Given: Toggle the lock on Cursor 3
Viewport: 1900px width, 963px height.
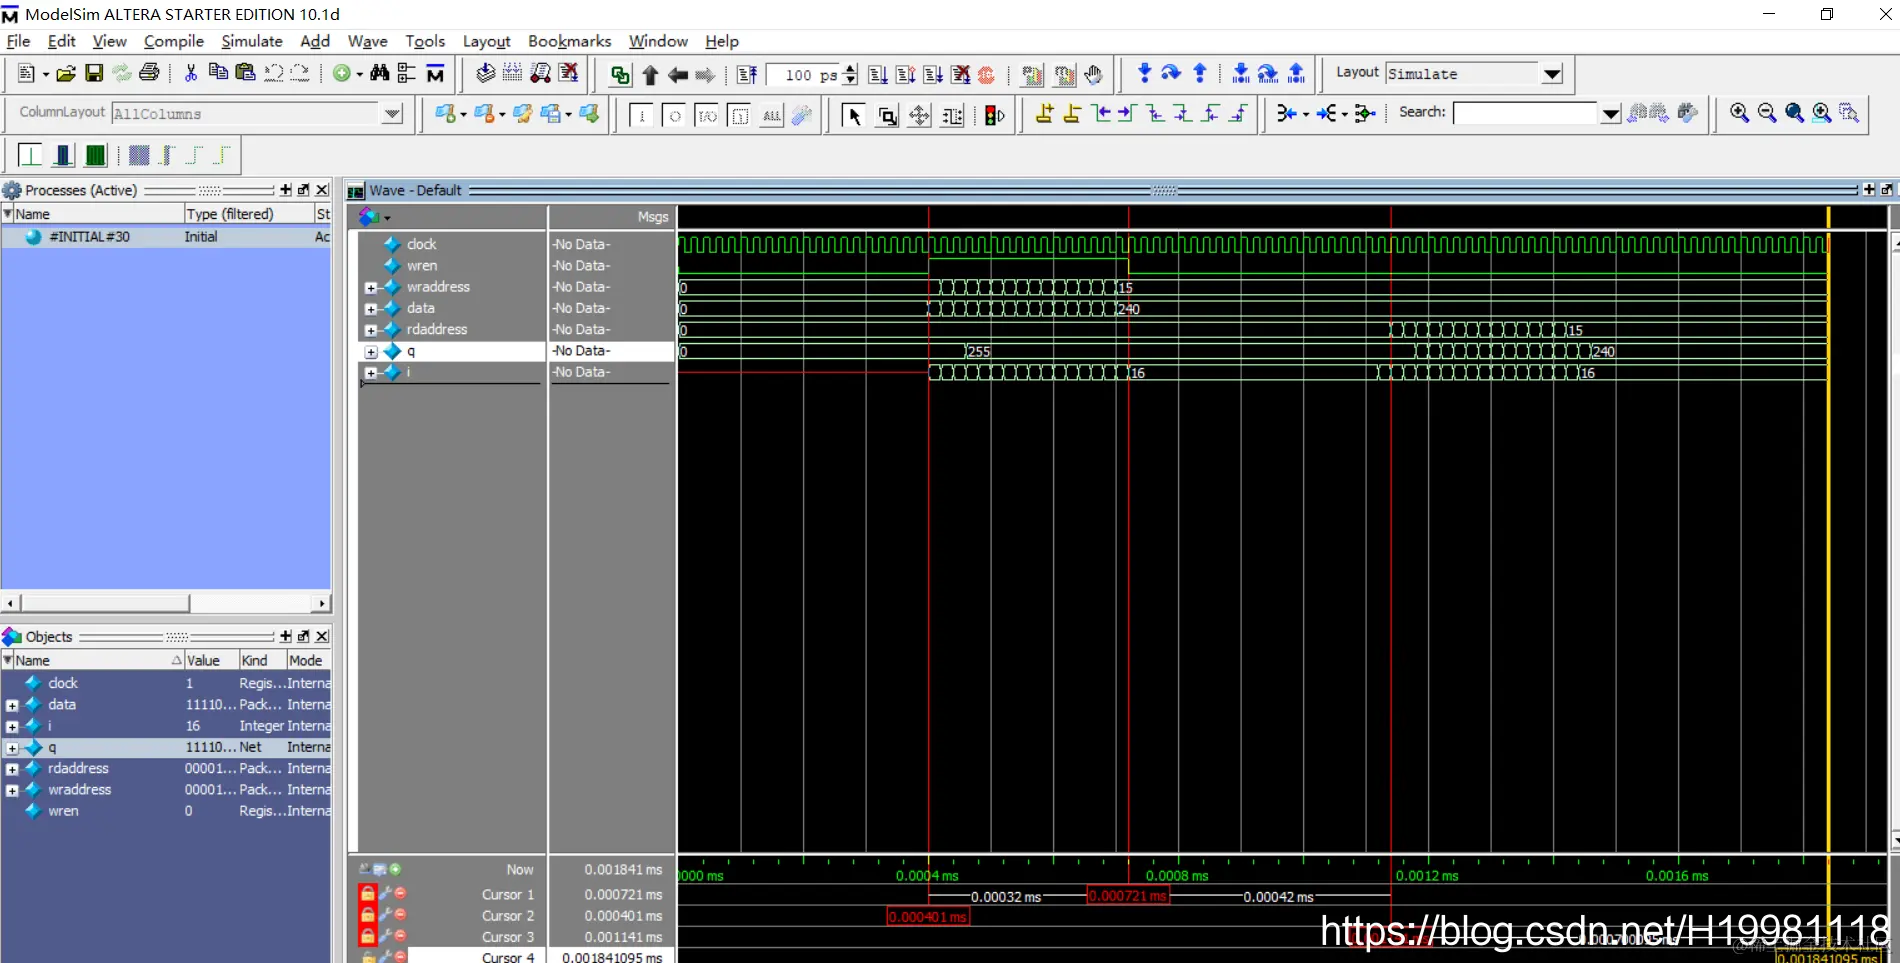Looking at the screenshot, I should [367, 935].
